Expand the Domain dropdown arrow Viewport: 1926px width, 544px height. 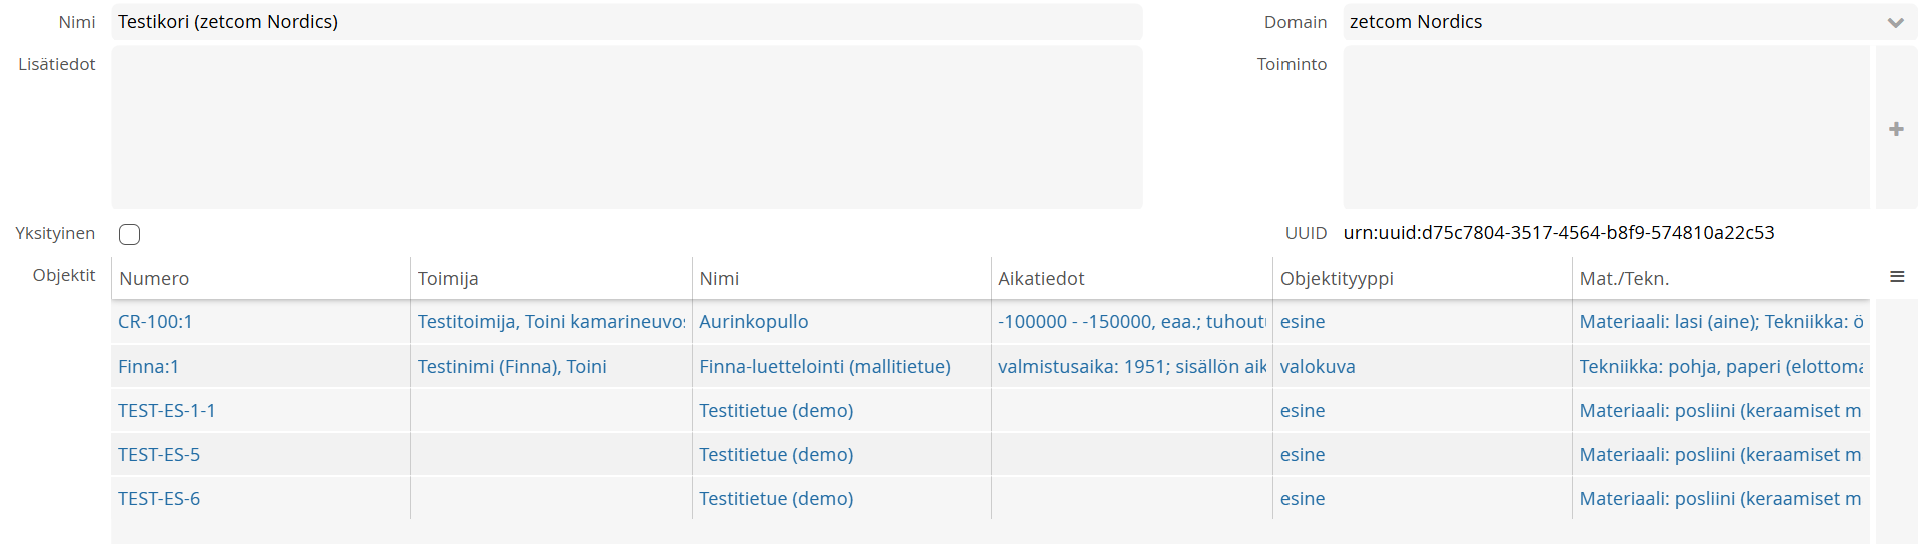pyautogui.click(x=1896, y=23)
